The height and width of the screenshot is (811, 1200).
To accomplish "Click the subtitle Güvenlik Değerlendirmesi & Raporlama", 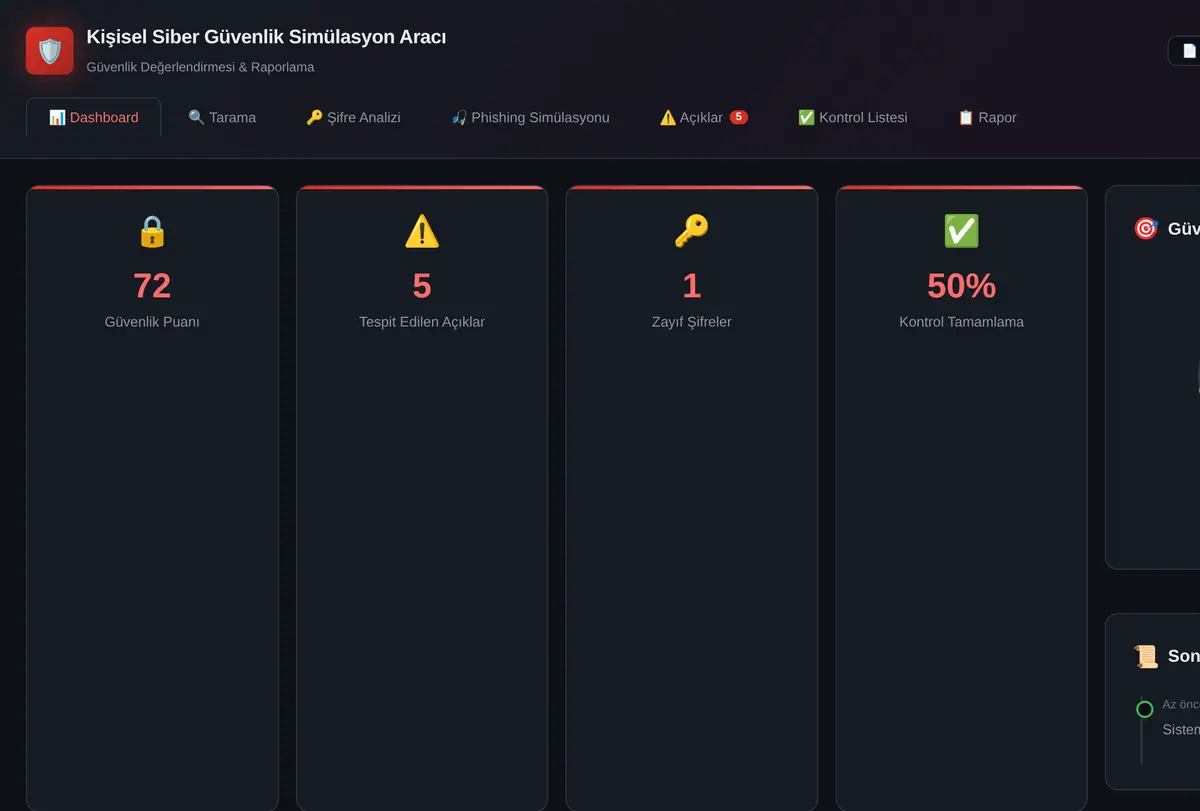I will pyautogui.click(x=201, y=67).
